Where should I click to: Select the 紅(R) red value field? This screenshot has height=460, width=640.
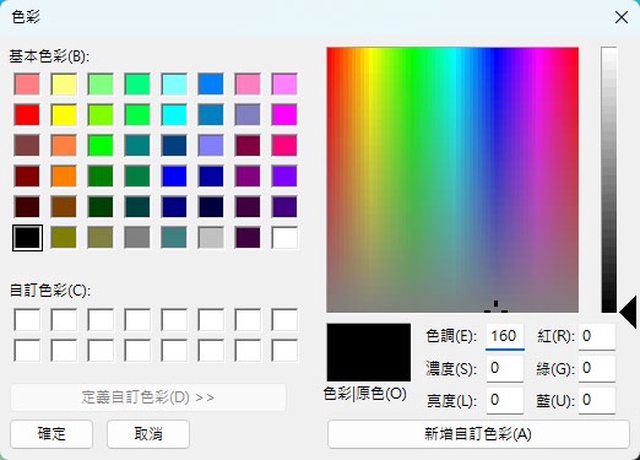(596, 336)
